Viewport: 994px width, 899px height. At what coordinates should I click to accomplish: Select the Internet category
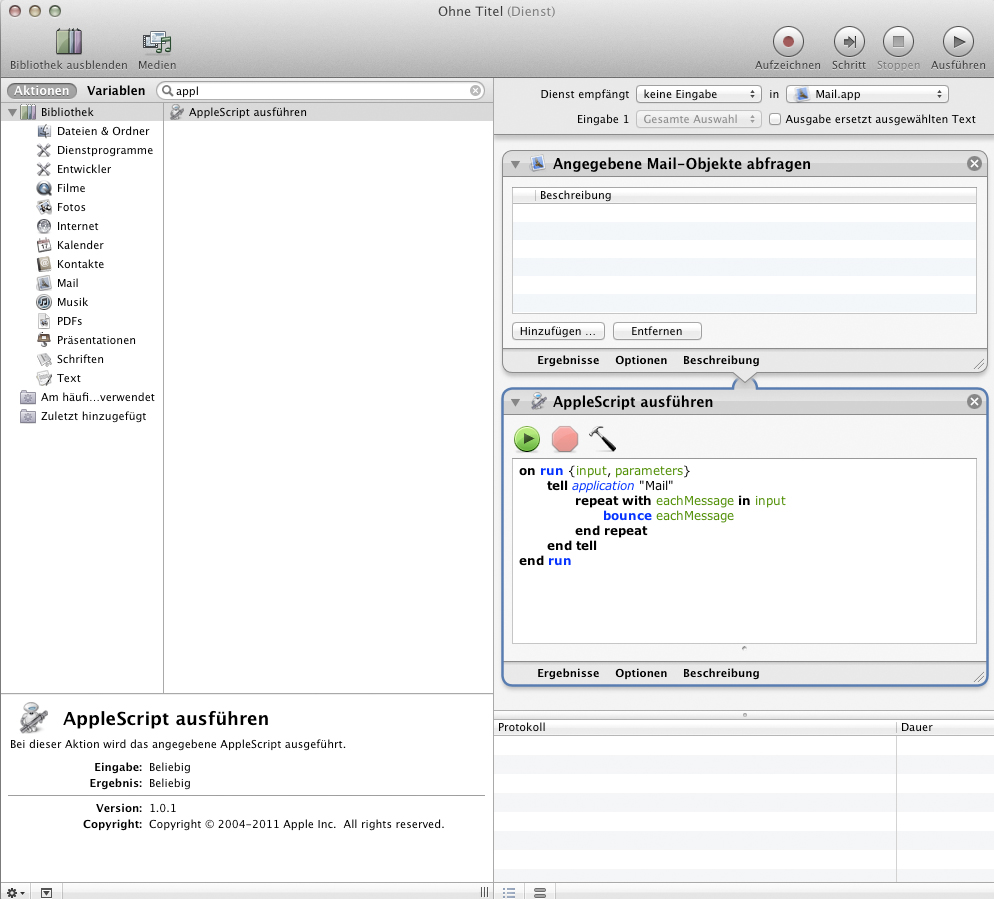(77, 226)
